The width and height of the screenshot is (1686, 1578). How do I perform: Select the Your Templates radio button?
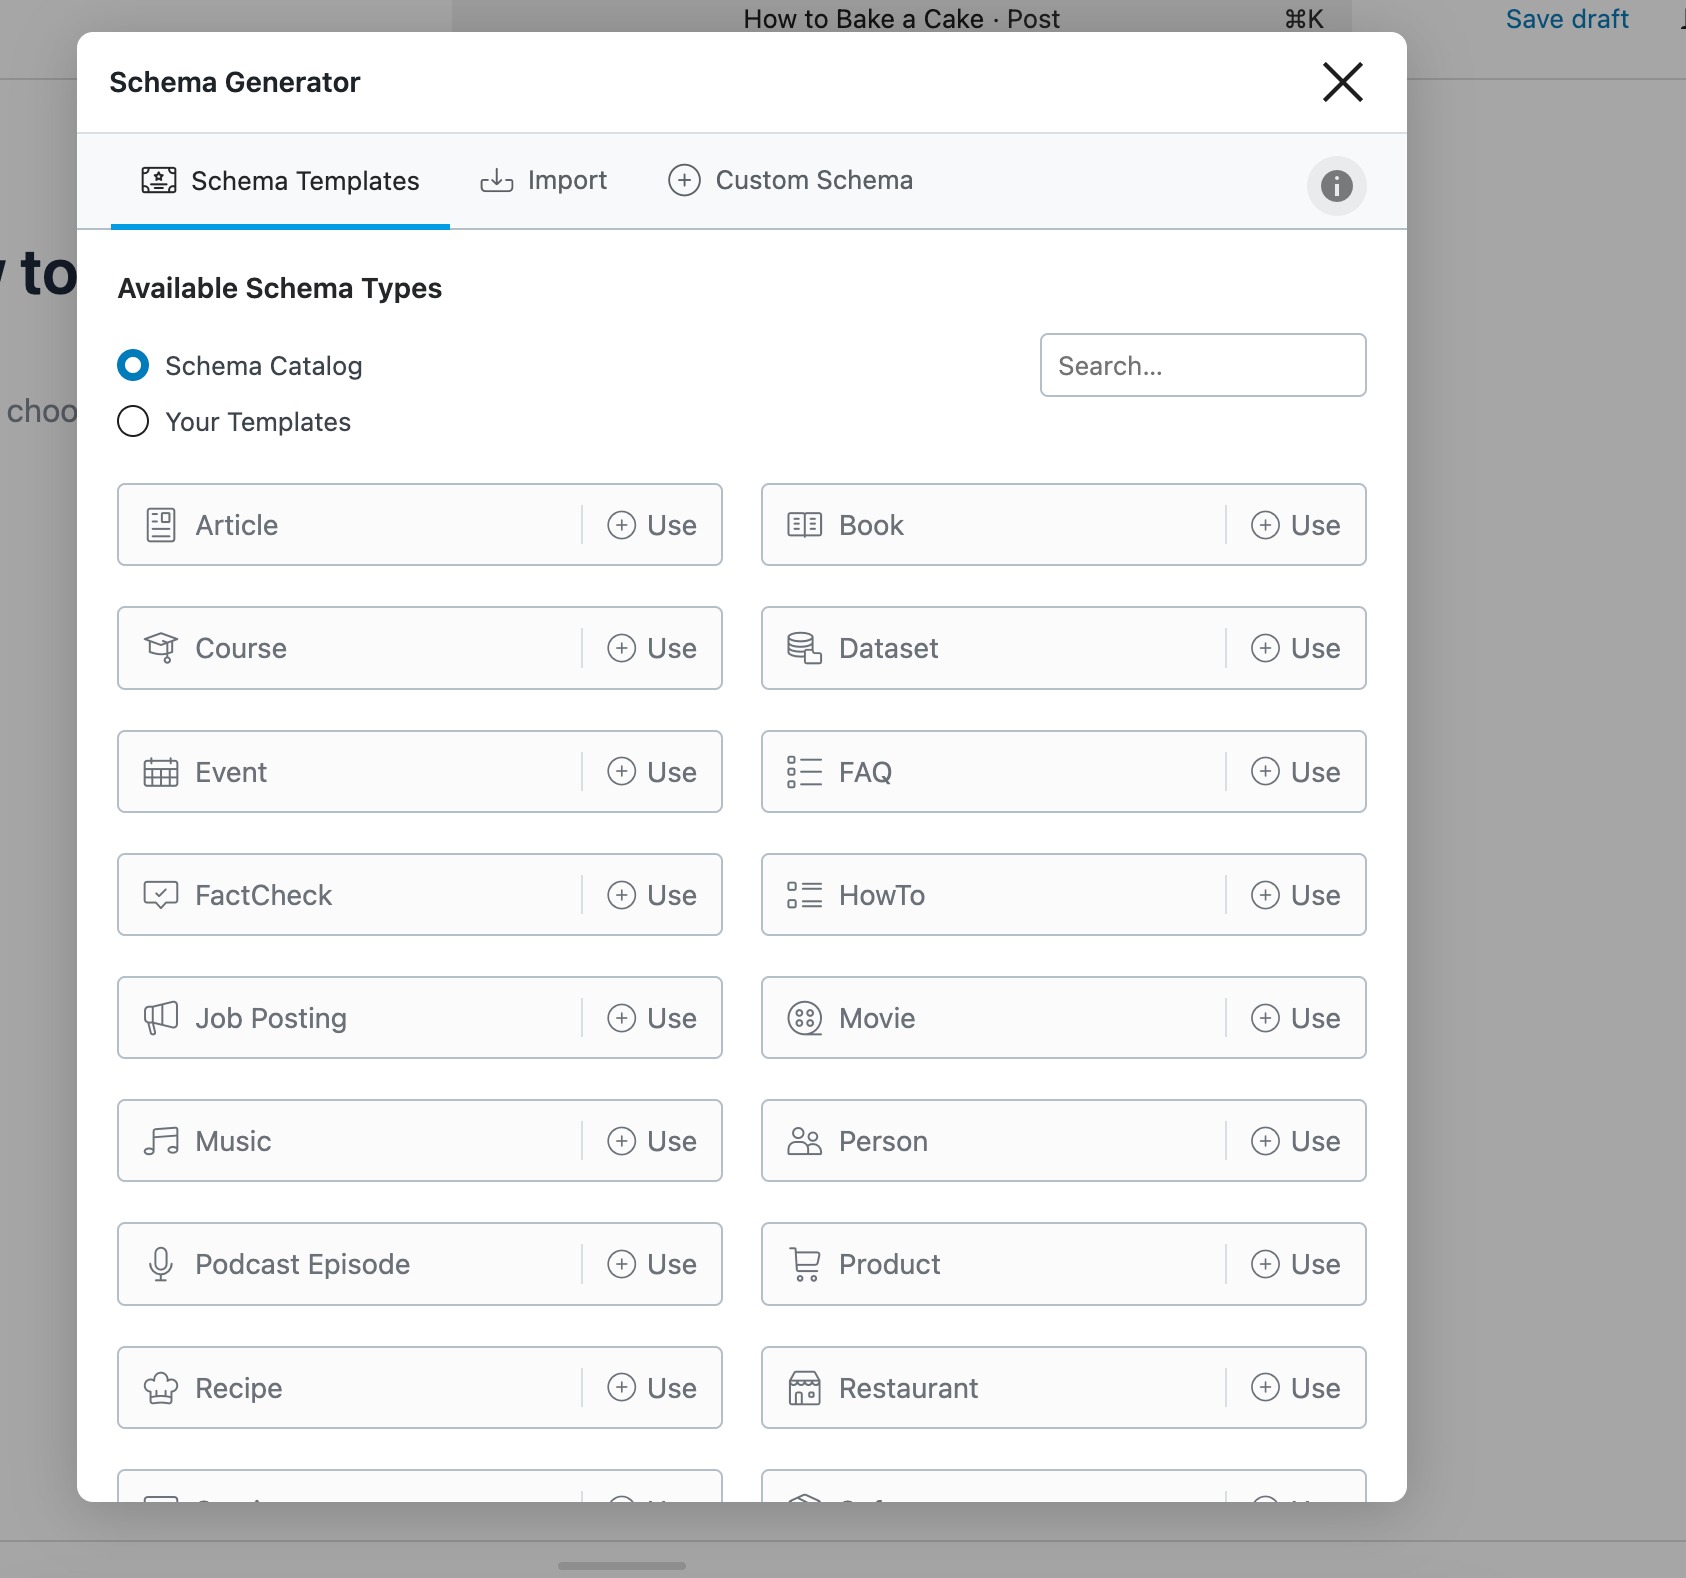tap(133, 422)
